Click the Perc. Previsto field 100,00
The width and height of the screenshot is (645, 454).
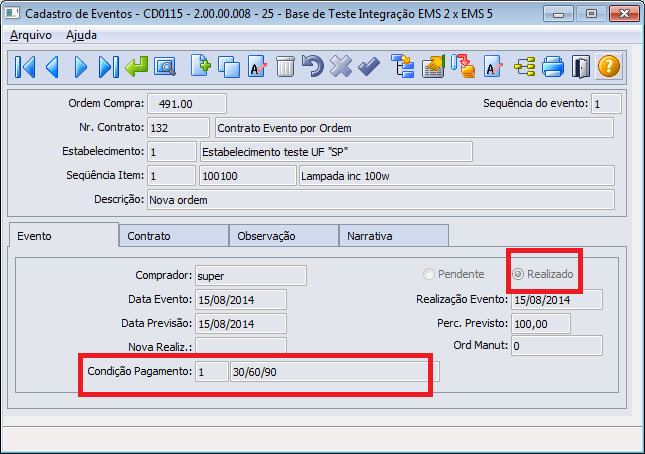click(541, 324)
